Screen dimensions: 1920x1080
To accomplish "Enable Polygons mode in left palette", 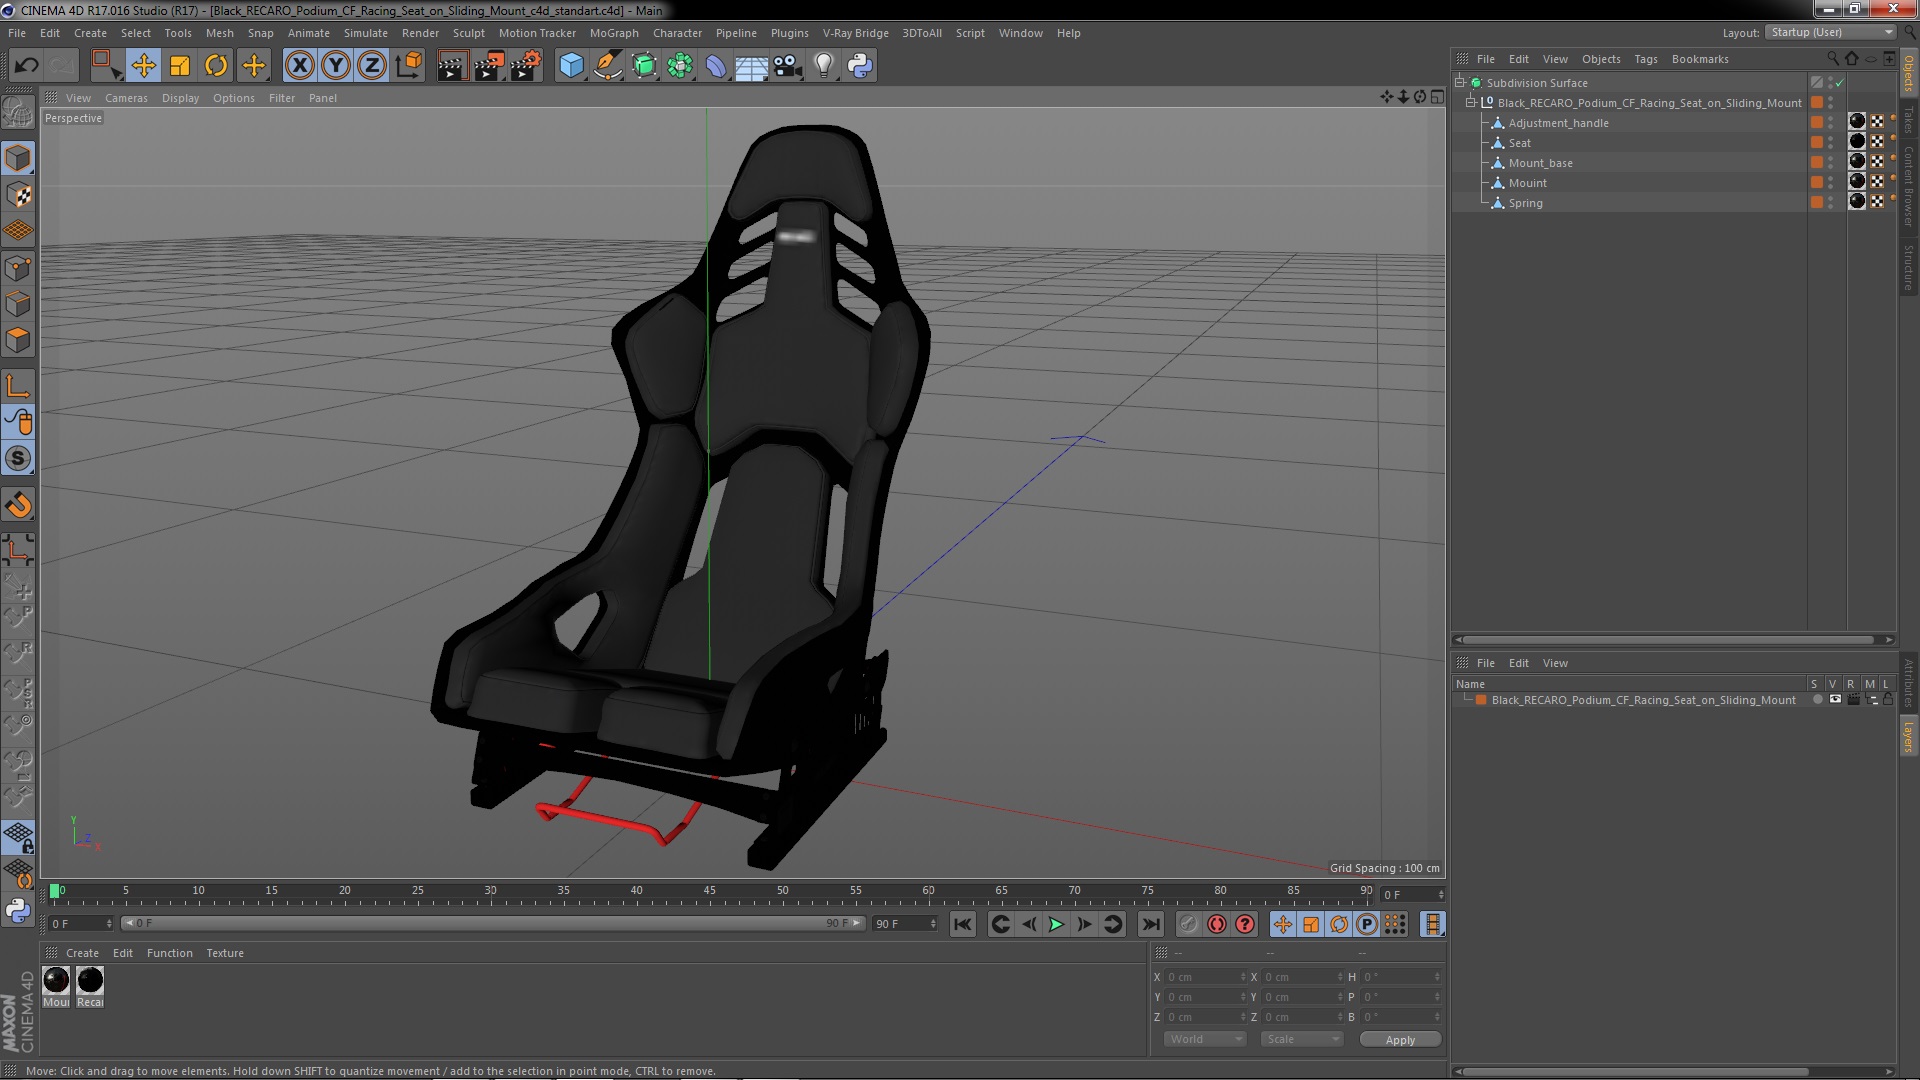I will (18, 340).
